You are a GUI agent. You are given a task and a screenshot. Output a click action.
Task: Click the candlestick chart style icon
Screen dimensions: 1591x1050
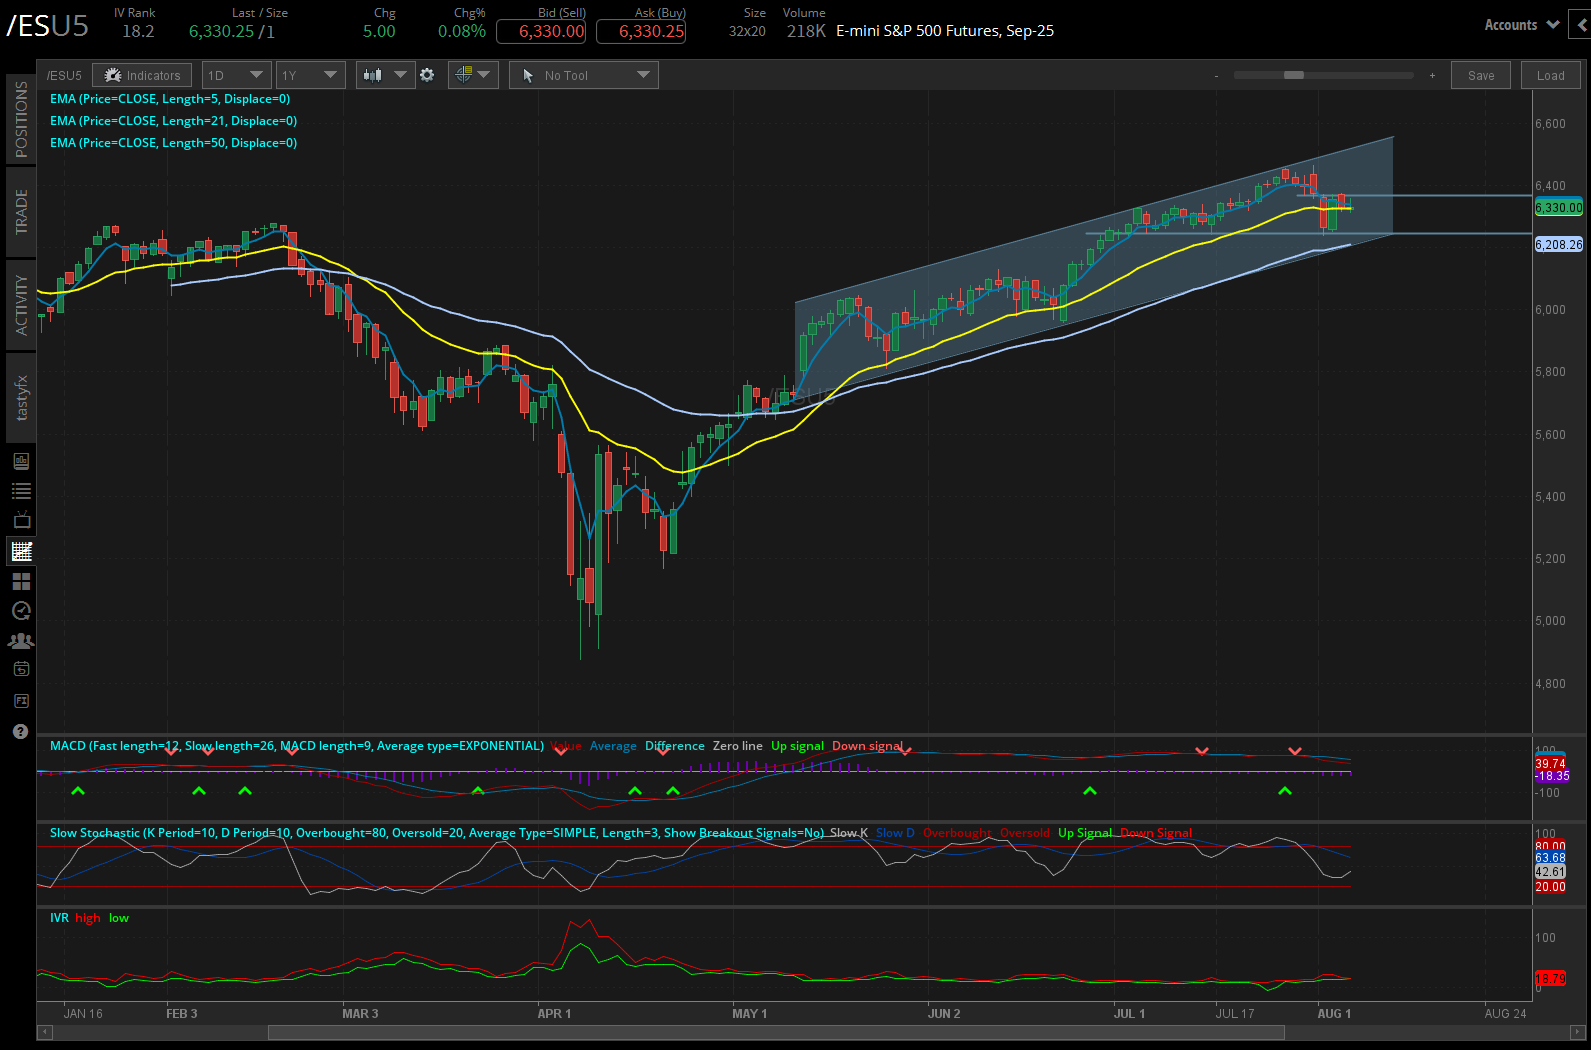[373, 75]
